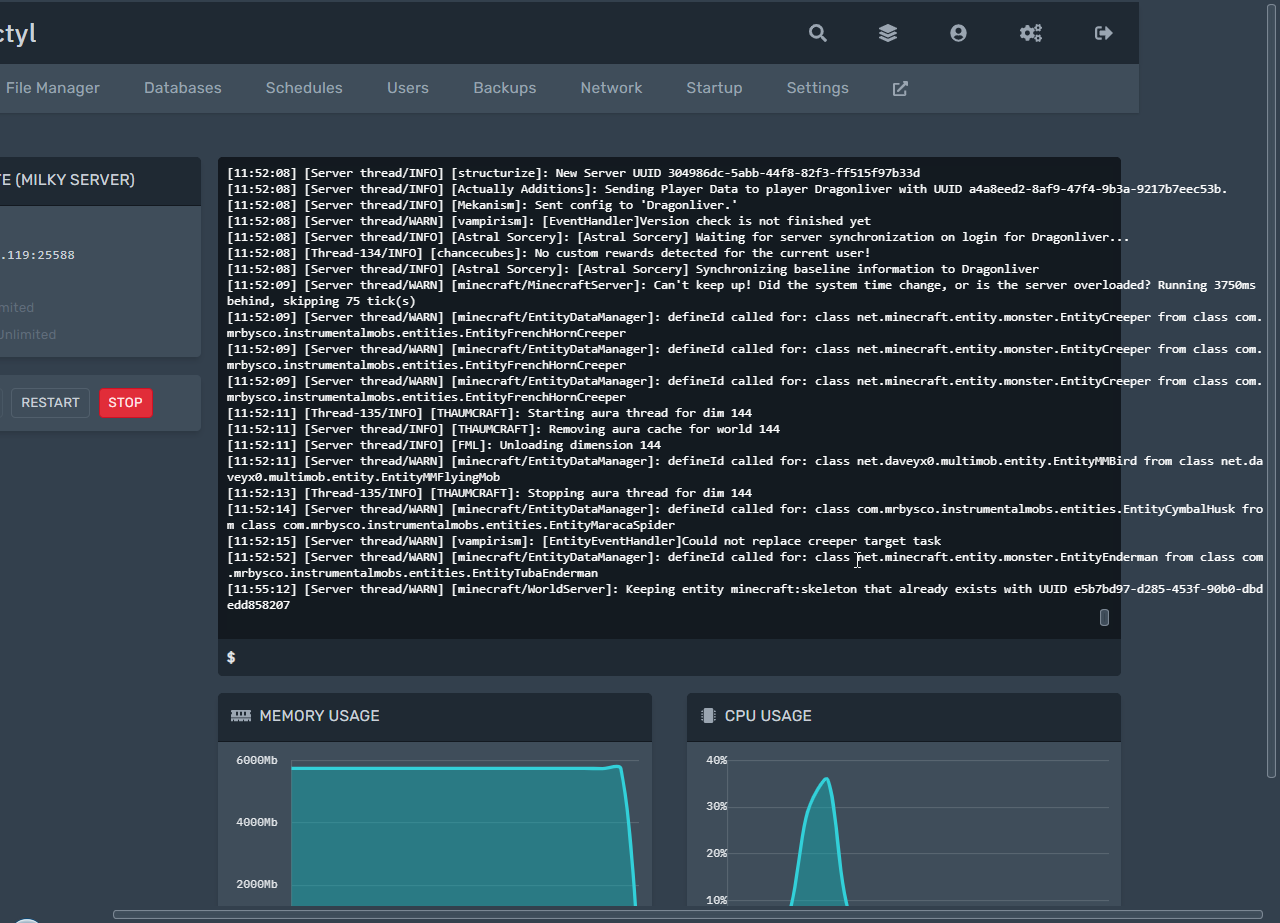Viewport: 1280px width, 923px height.
Task: Open the Schedules tab
Action: click(304, 88)
